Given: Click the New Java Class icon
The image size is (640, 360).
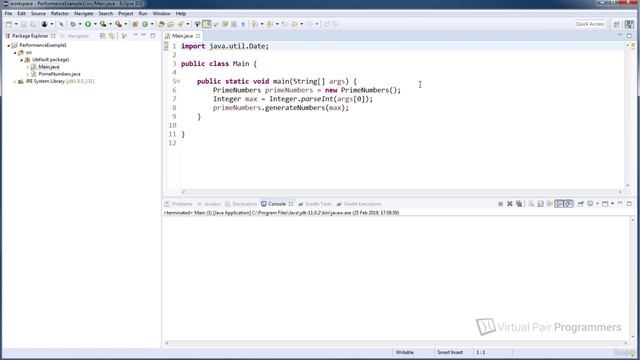Looking at the screenshot, I should (145, 24).
